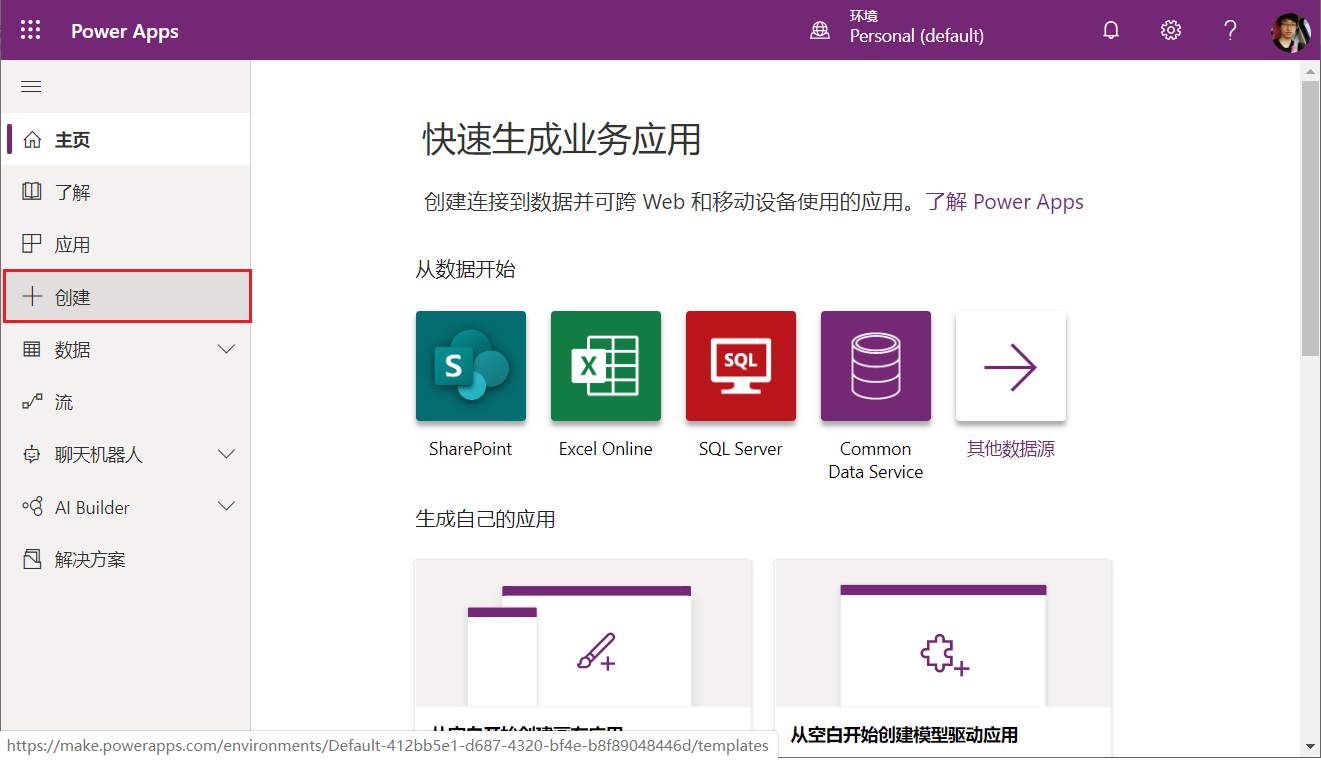1321x760 pixels.
Task: Expand the AI Builder chevron
Action: tap(227, 506)
